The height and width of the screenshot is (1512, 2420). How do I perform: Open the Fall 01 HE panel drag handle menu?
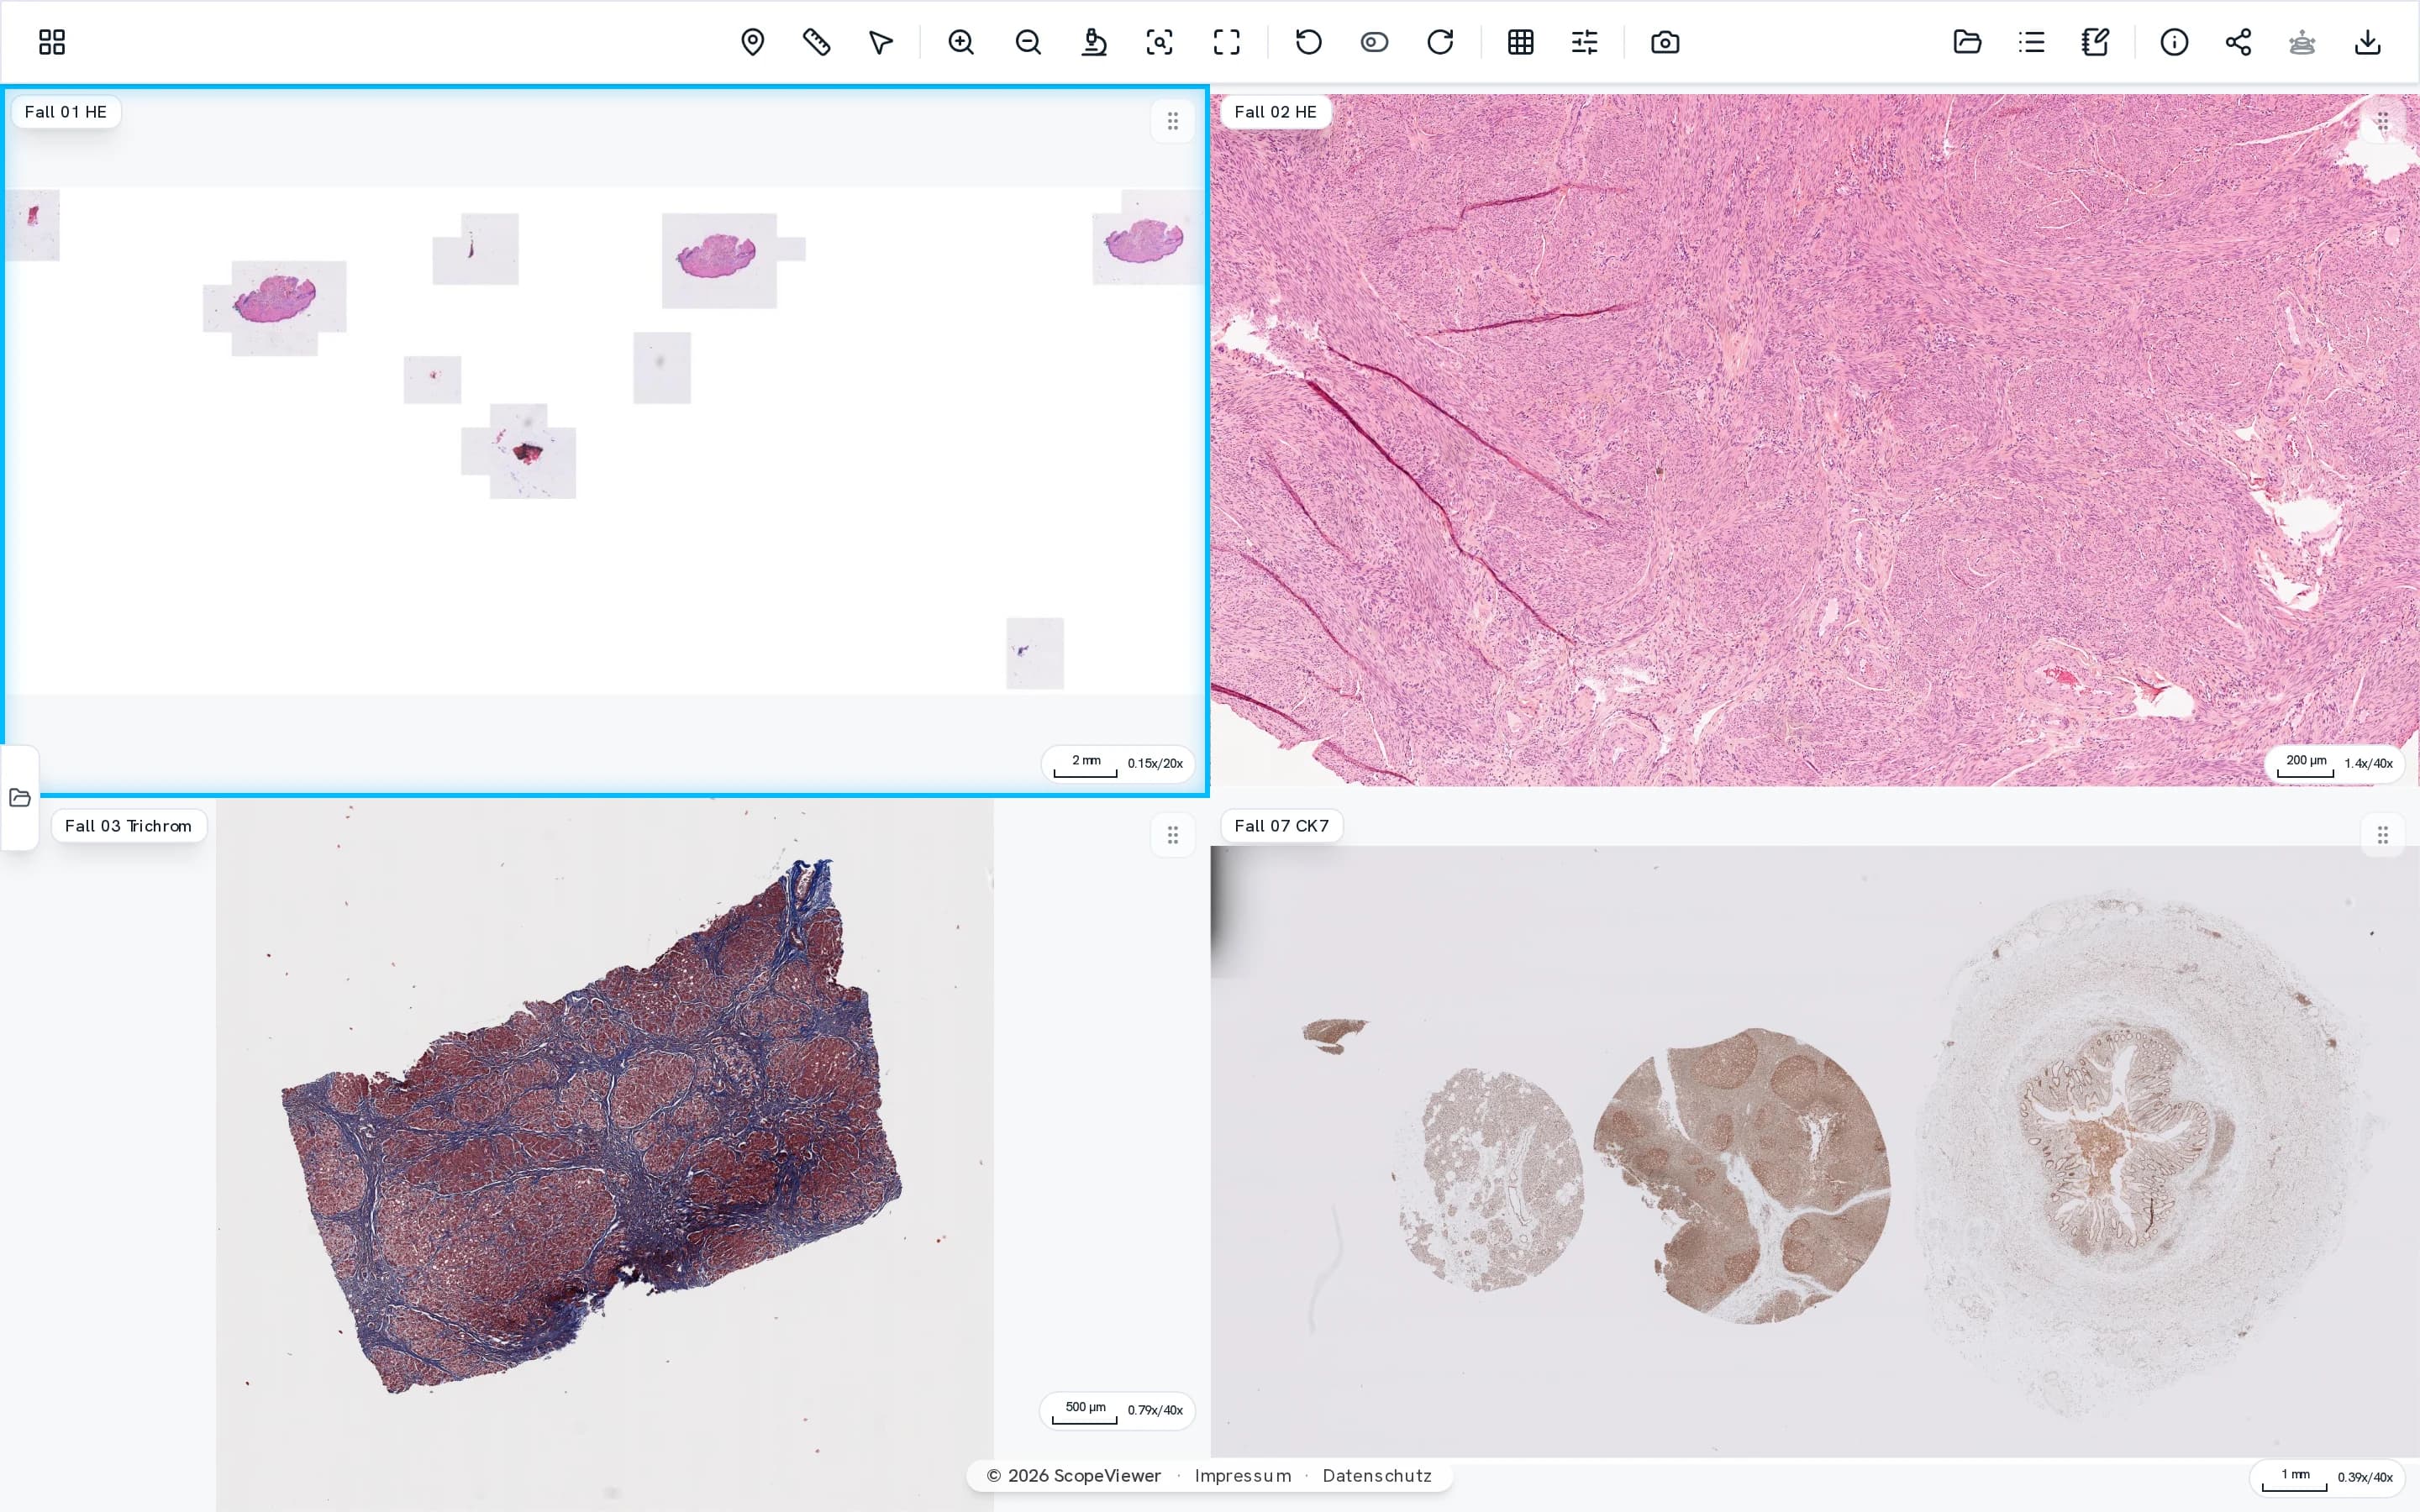coord(1173,122)
